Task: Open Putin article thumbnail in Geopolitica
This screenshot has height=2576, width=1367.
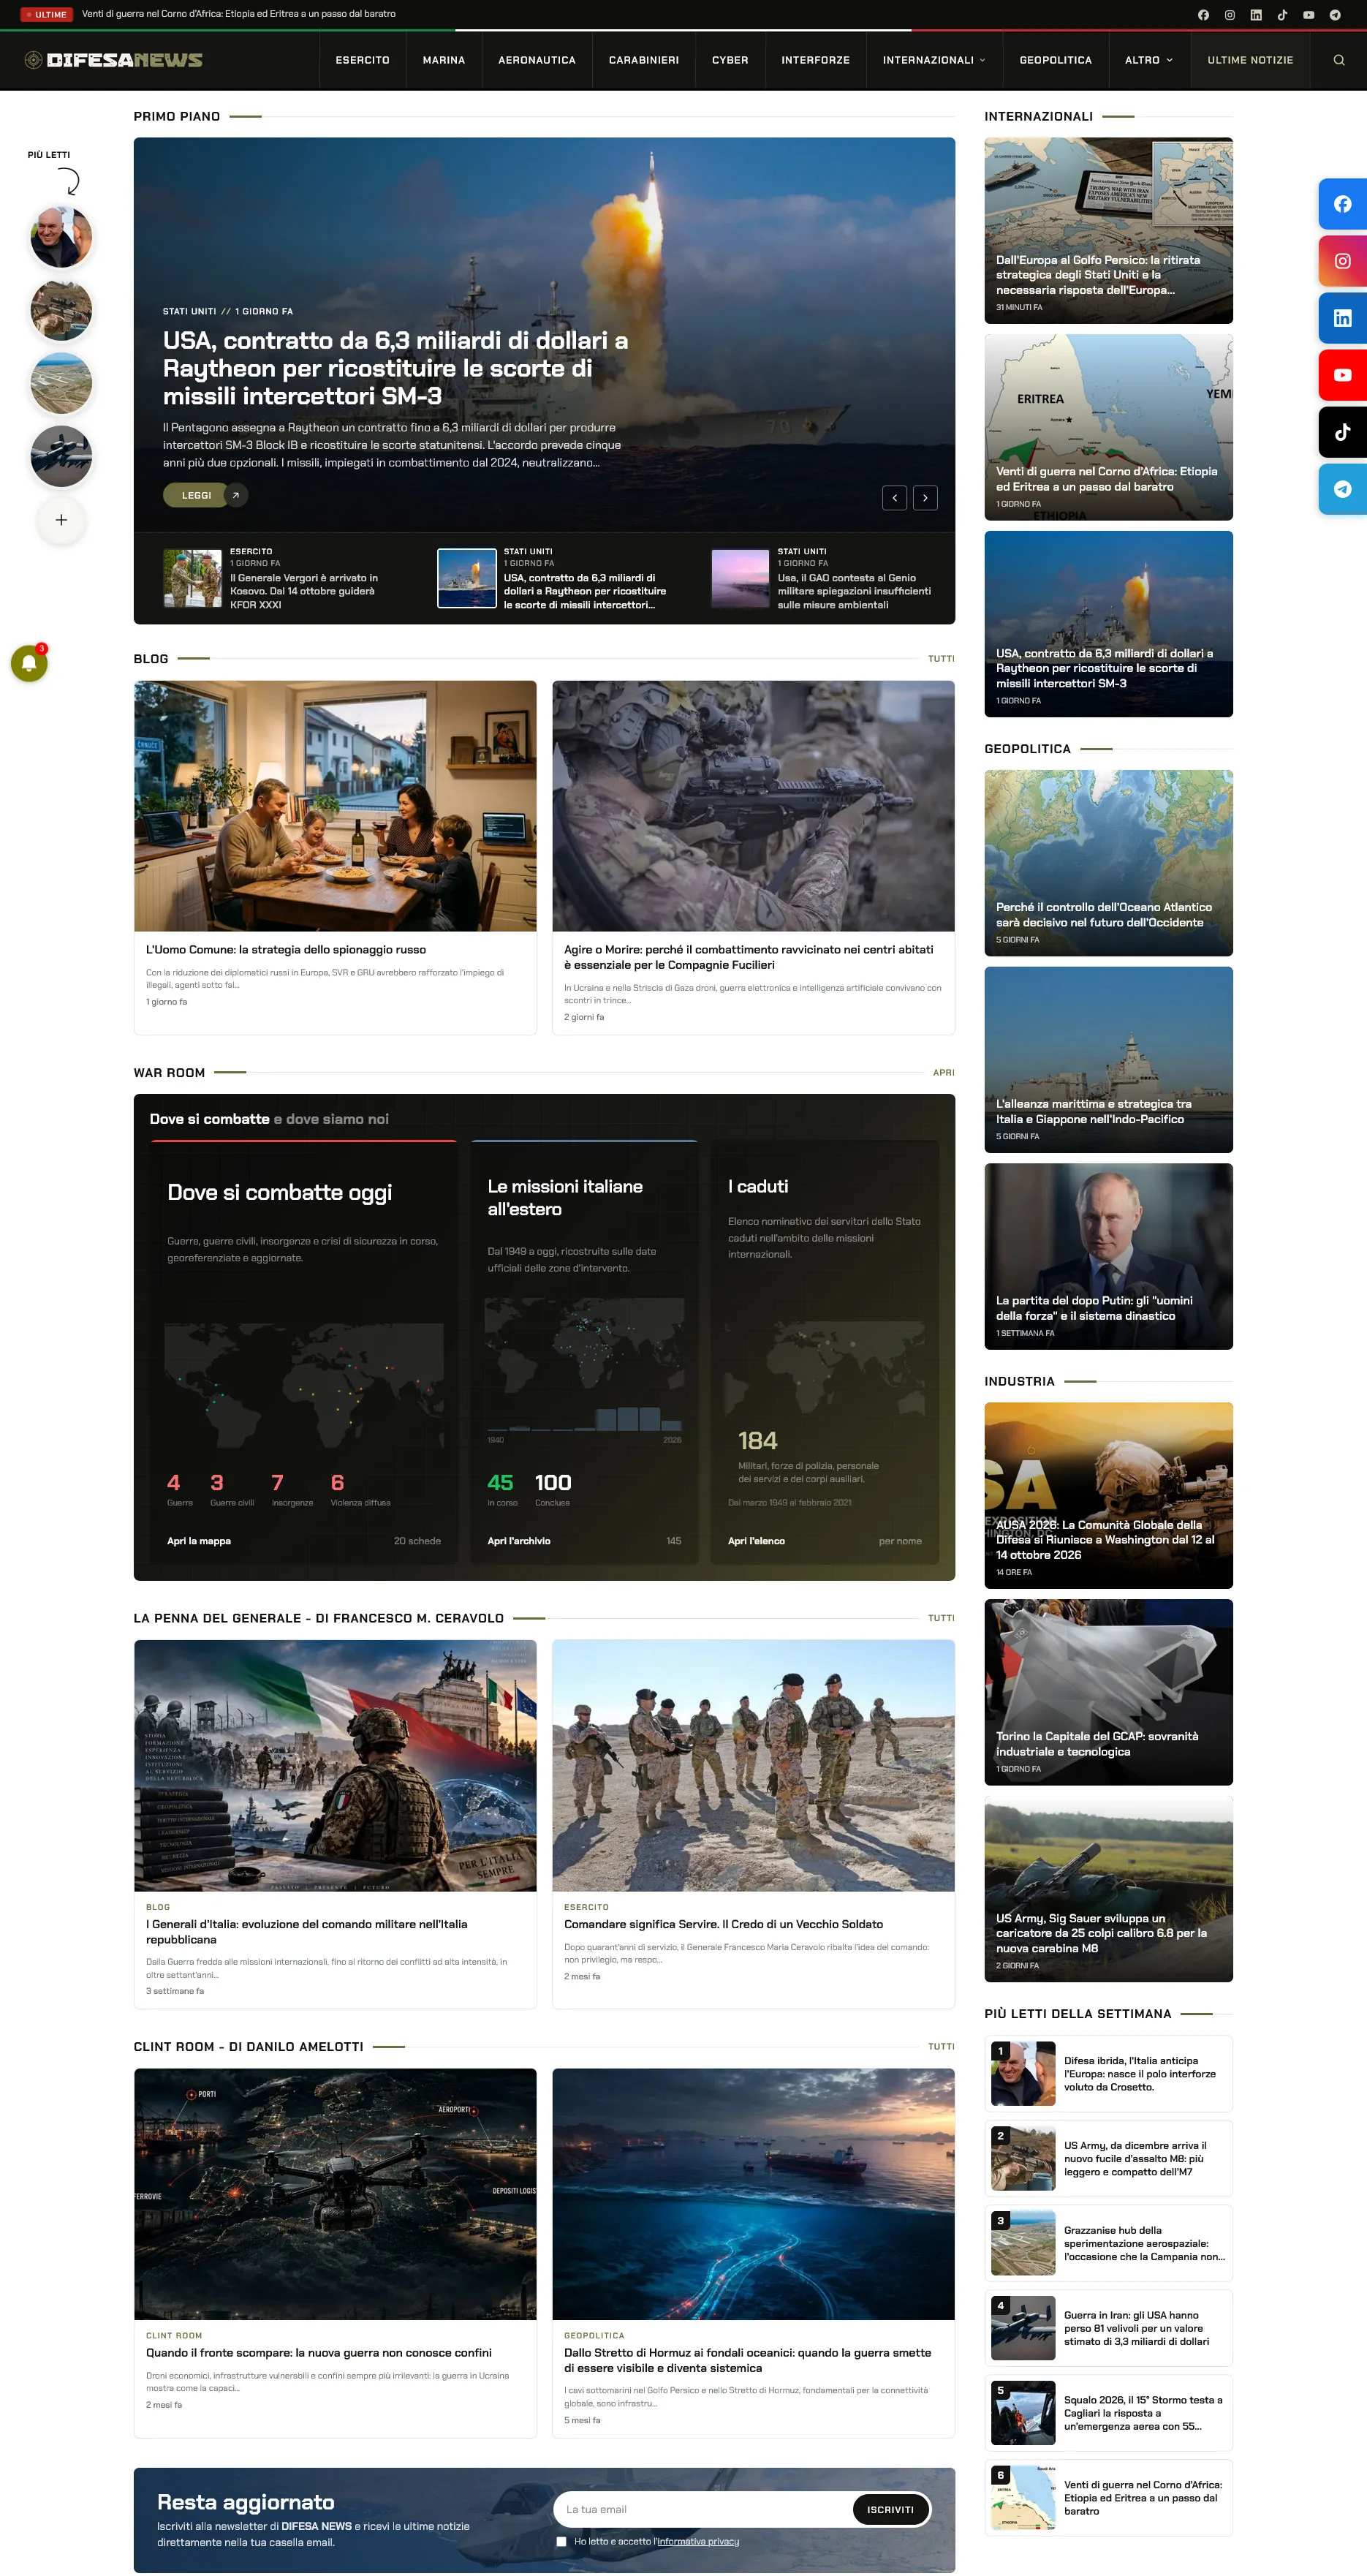Action: [1108, 1256]
